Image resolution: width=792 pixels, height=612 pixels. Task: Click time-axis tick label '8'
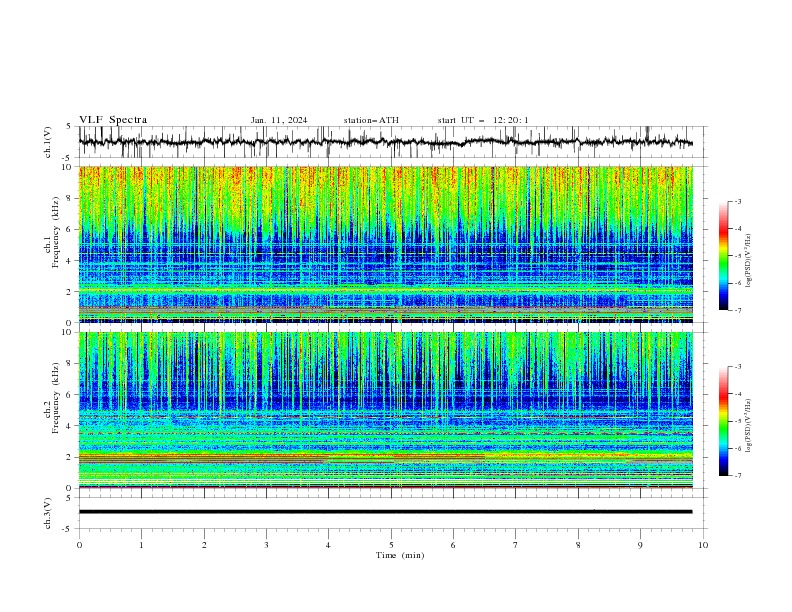(578, 545)
